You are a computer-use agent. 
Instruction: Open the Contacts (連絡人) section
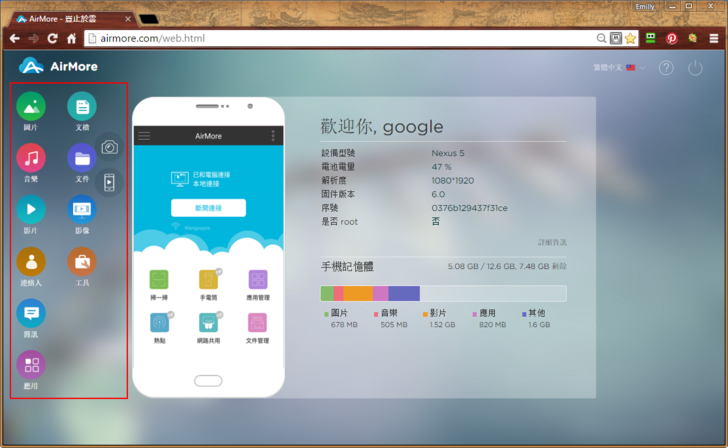point(31,261)
